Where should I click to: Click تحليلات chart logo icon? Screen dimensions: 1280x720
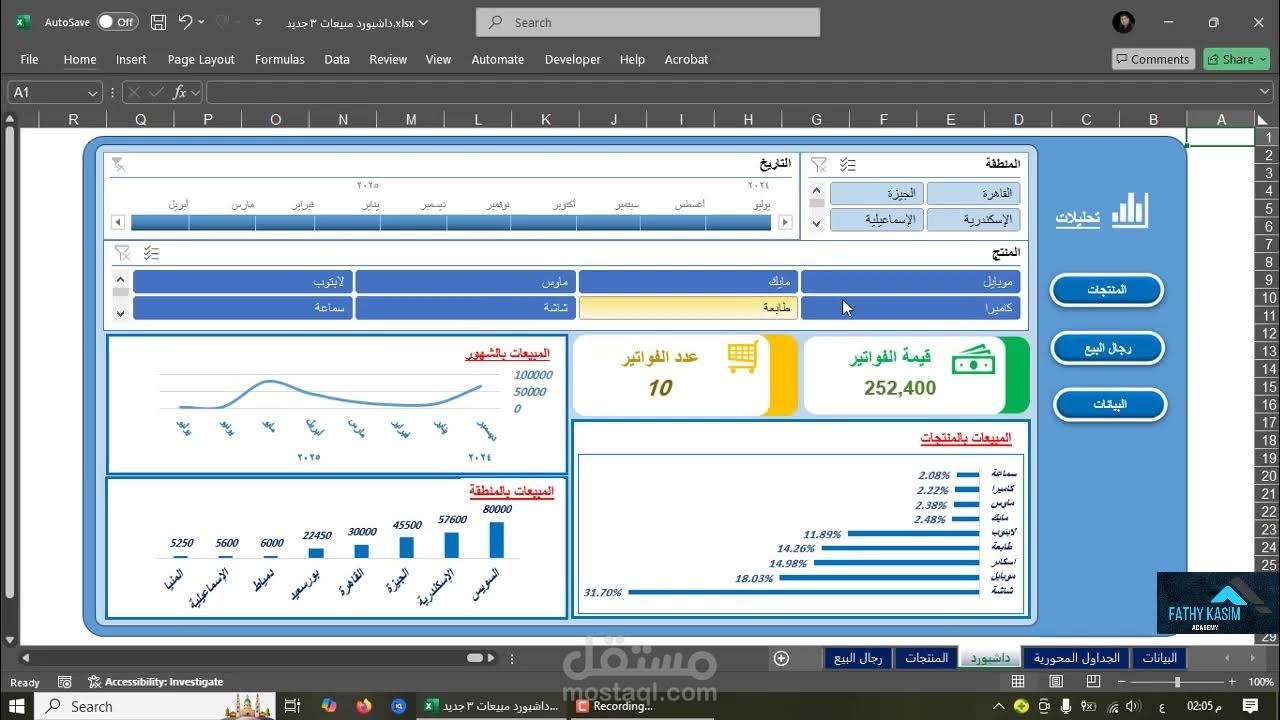1131,209
